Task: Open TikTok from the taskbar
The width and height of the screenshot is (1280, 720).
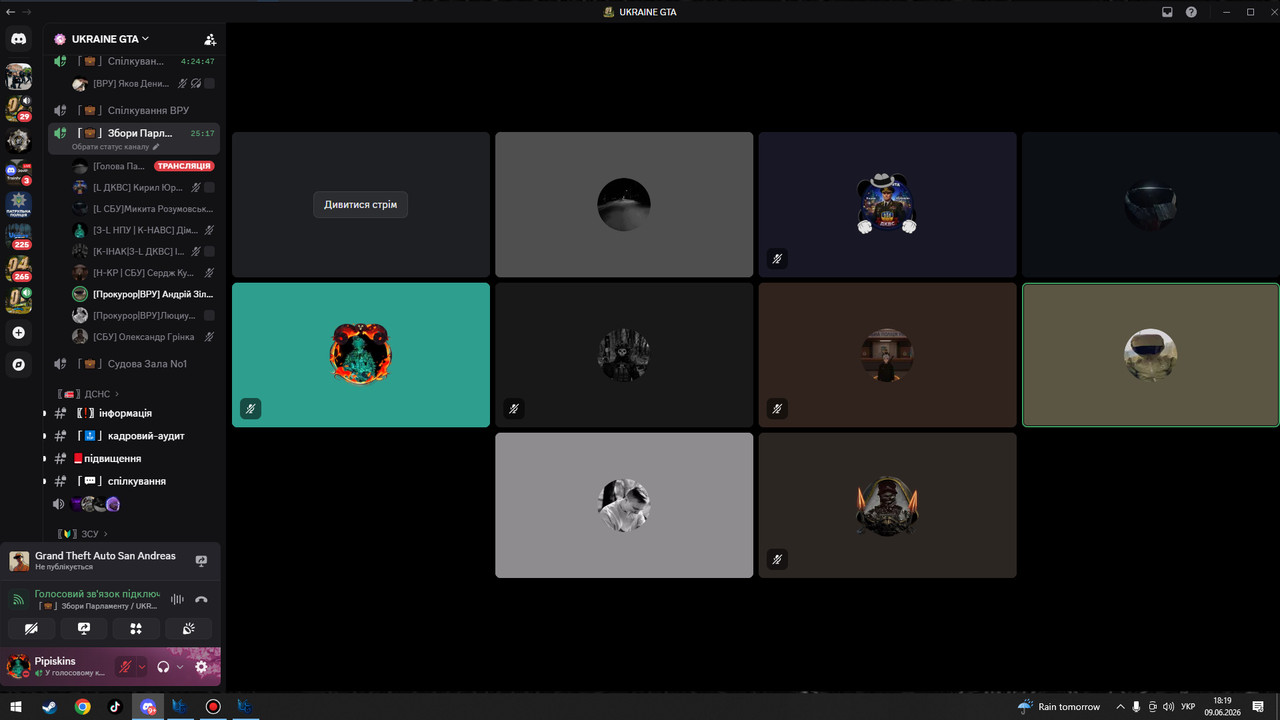Action: [115, 706]
